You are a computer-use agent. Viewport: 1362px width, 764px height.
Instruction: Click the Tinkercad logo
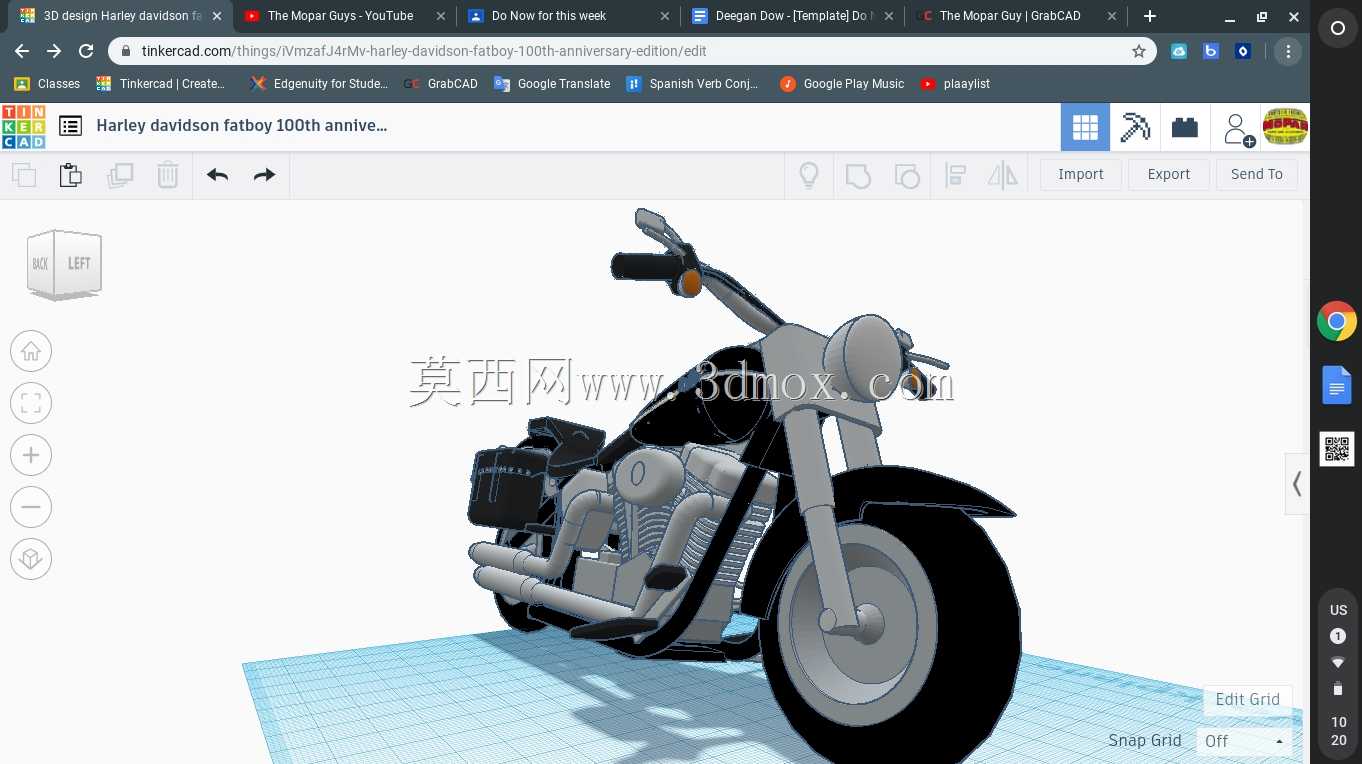[x=23, y=126]
